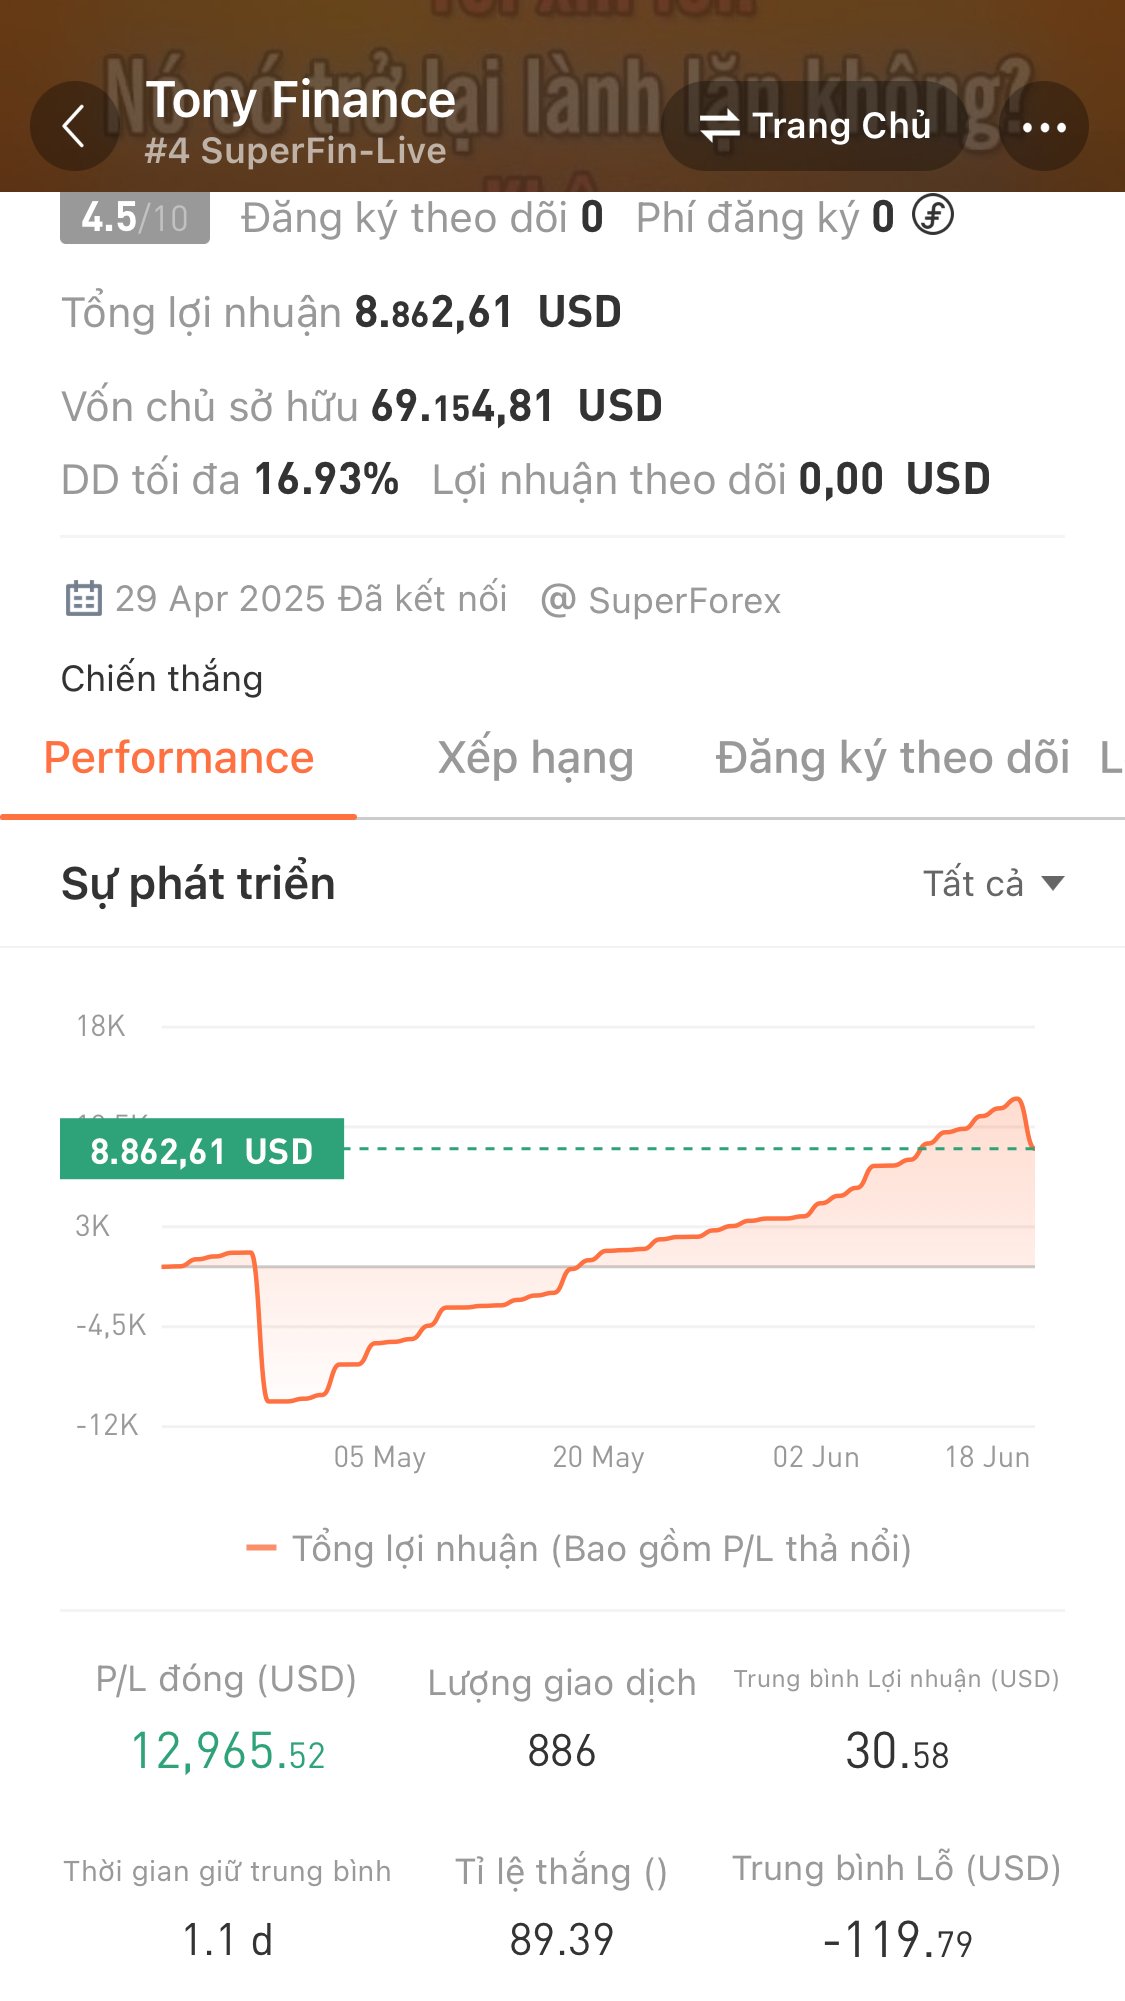Tap the chart peak near 18 Jun
Image resolution: width=1125 pixels, height=2001 pixels.
click(1017, 1100)
